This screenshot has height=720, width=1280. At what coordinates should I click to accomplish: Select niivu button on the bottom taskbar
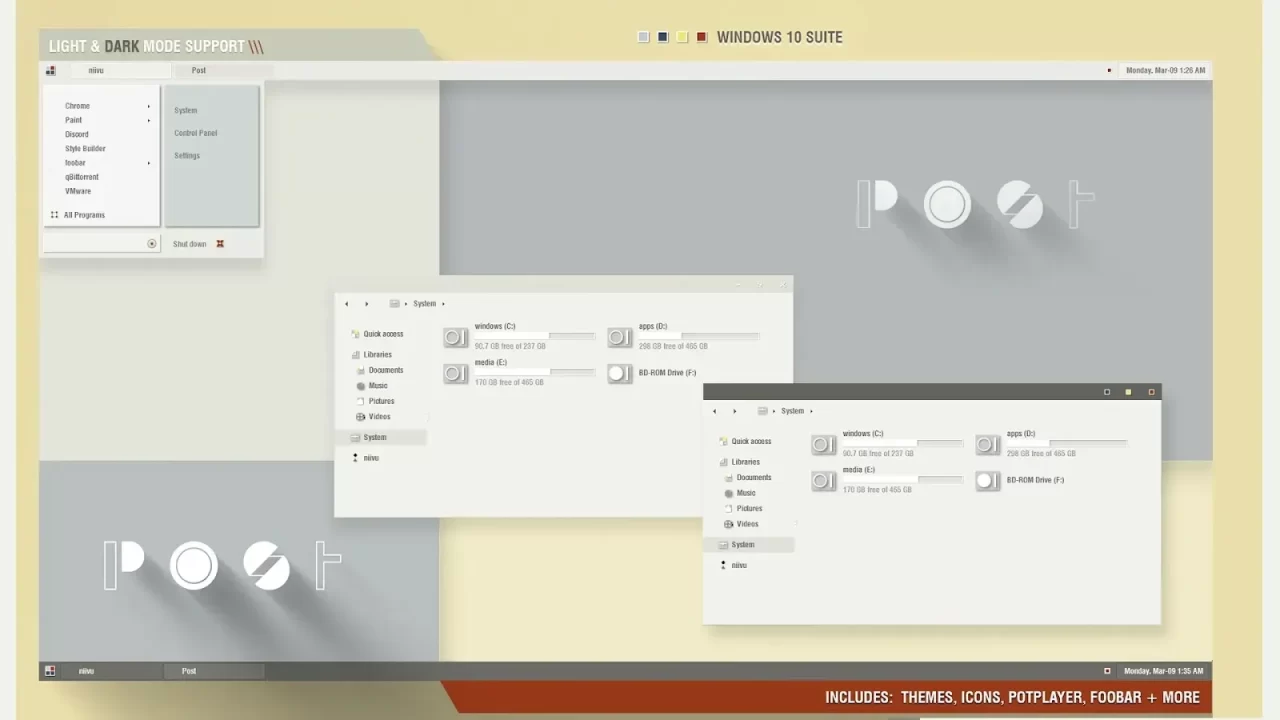[110, 671]
